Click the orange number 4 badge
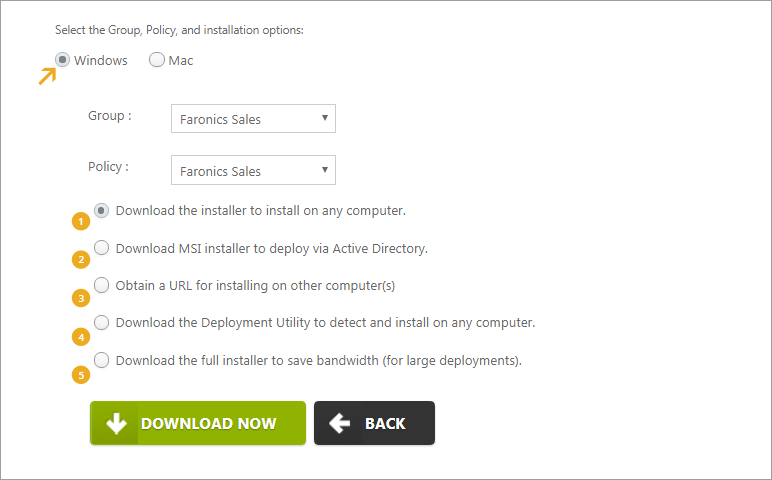 (81, 337)
